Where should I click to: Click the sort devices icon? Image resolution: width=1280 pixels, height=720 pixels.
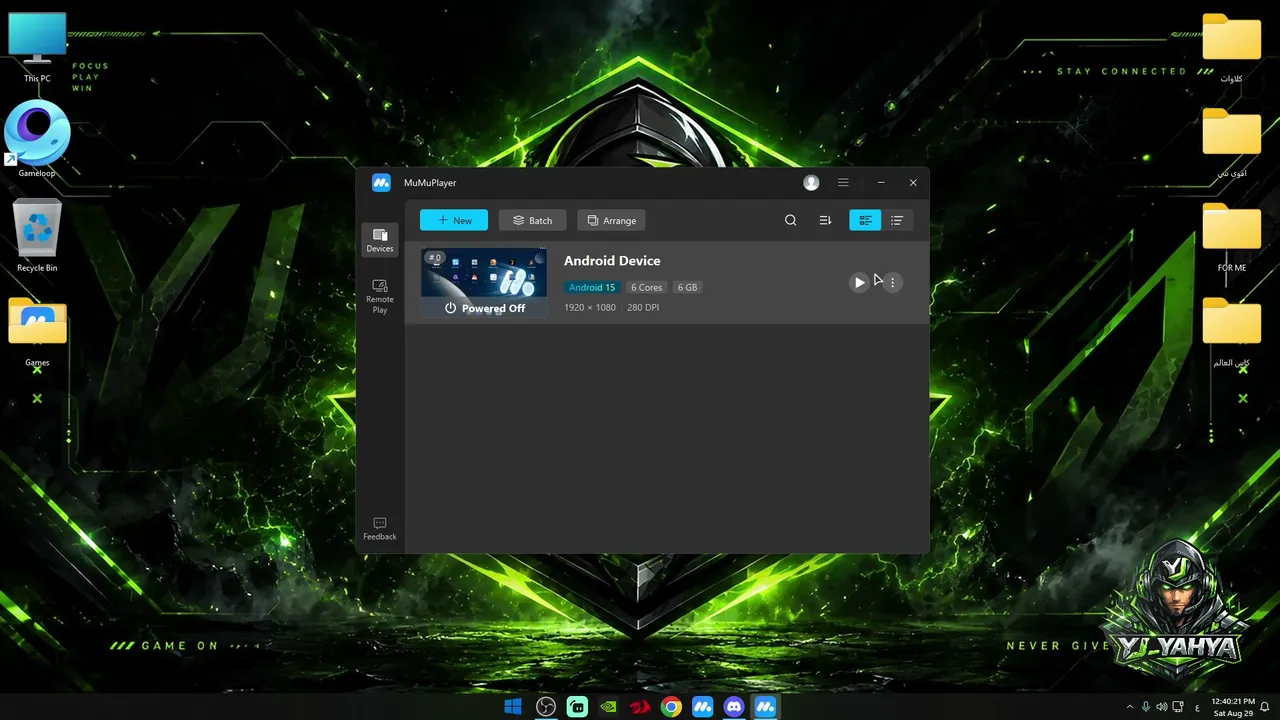tap(825, 220)
